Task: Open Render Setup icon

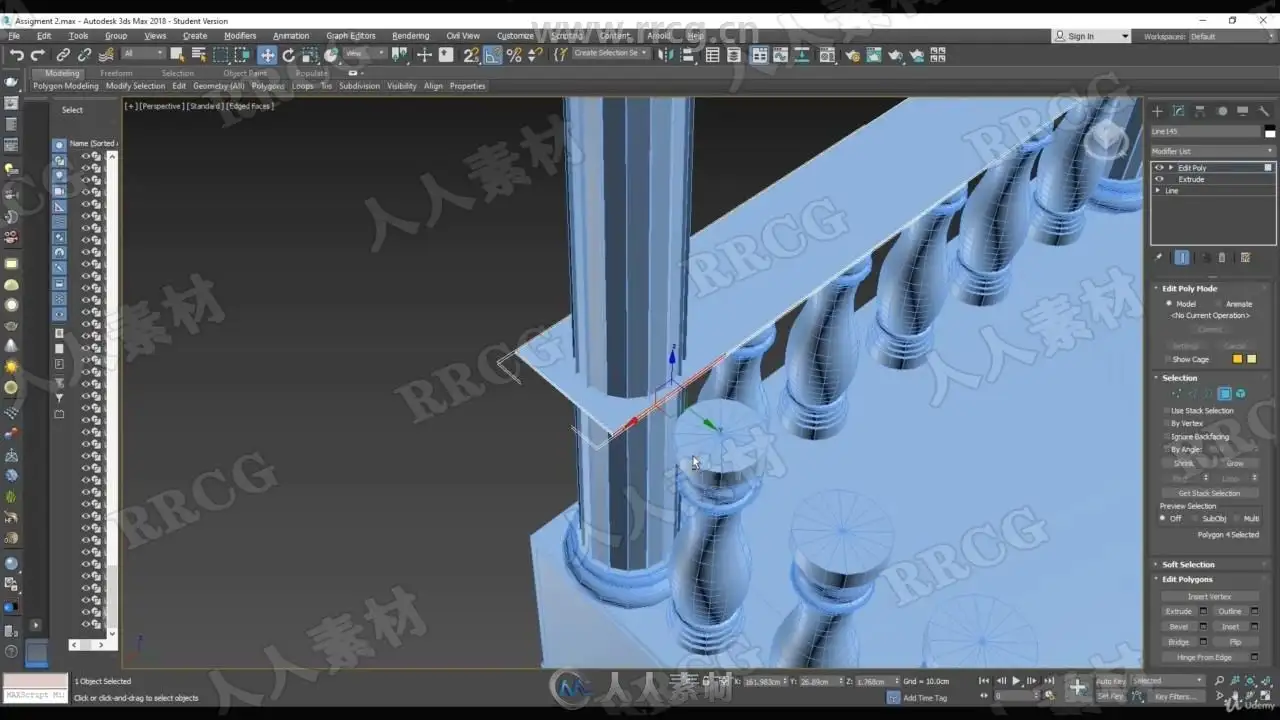Action: coord(852,55)
